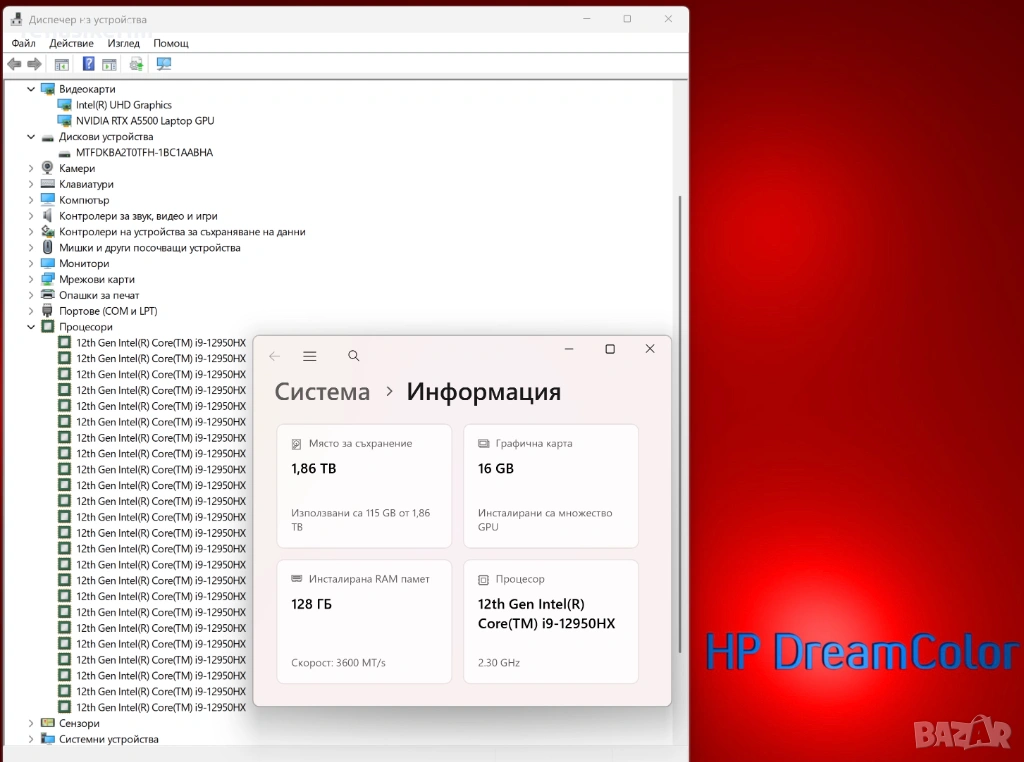Select the MTFDKBA2T0TFH-1BC1AABHA disk
Image resolution: width=1024 pixels, height=762 pixels.
(144, 153)
